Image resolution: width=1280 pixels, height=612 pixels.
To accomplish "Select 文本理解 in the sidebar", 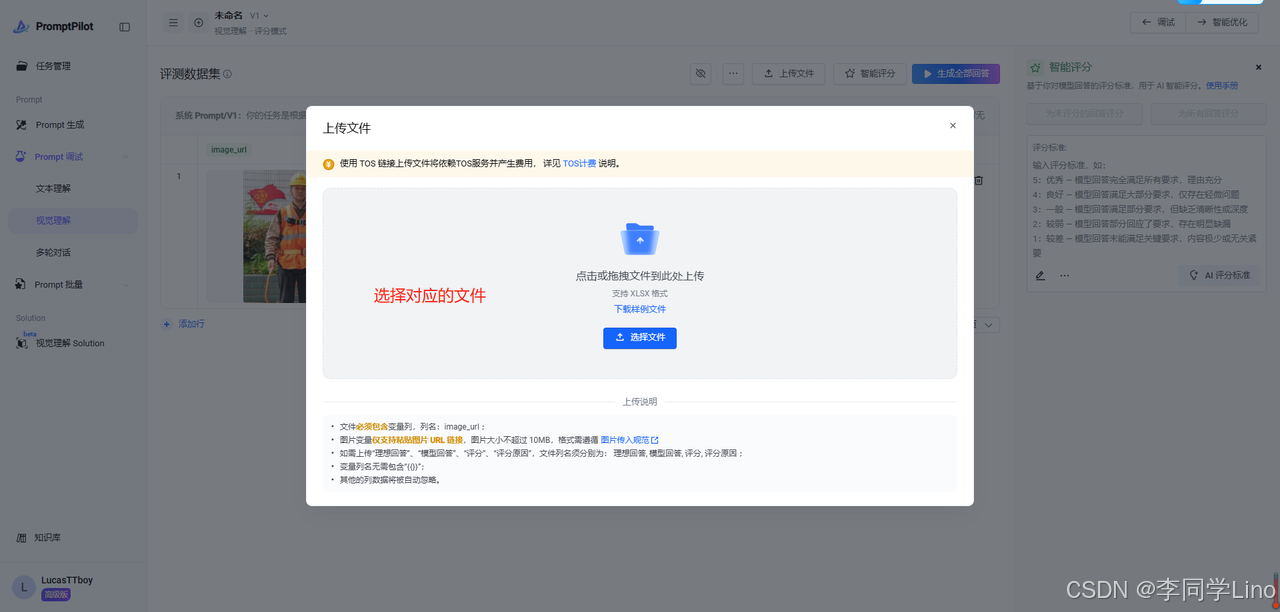I will 54,188.
